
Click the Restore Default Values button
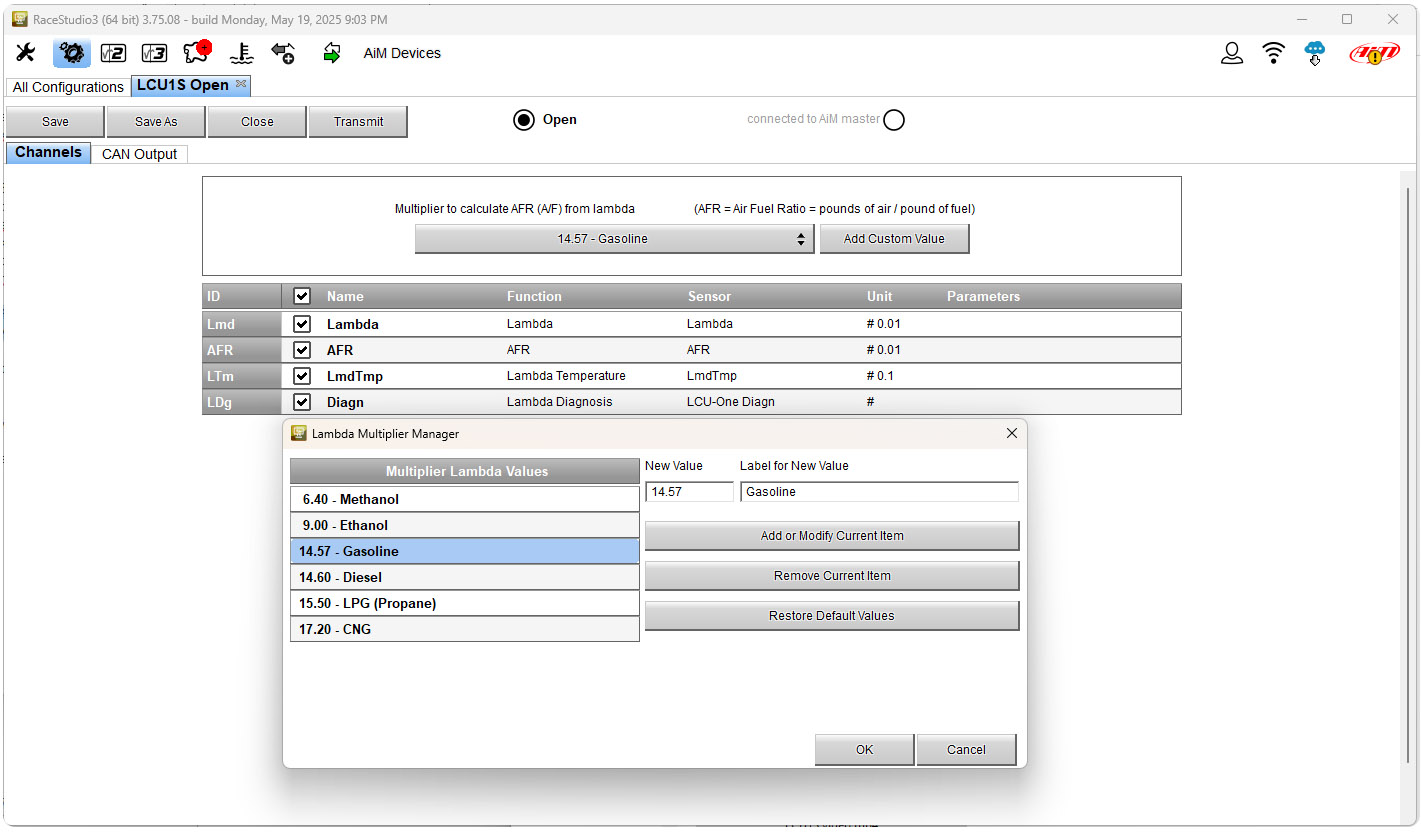point(831,616)
